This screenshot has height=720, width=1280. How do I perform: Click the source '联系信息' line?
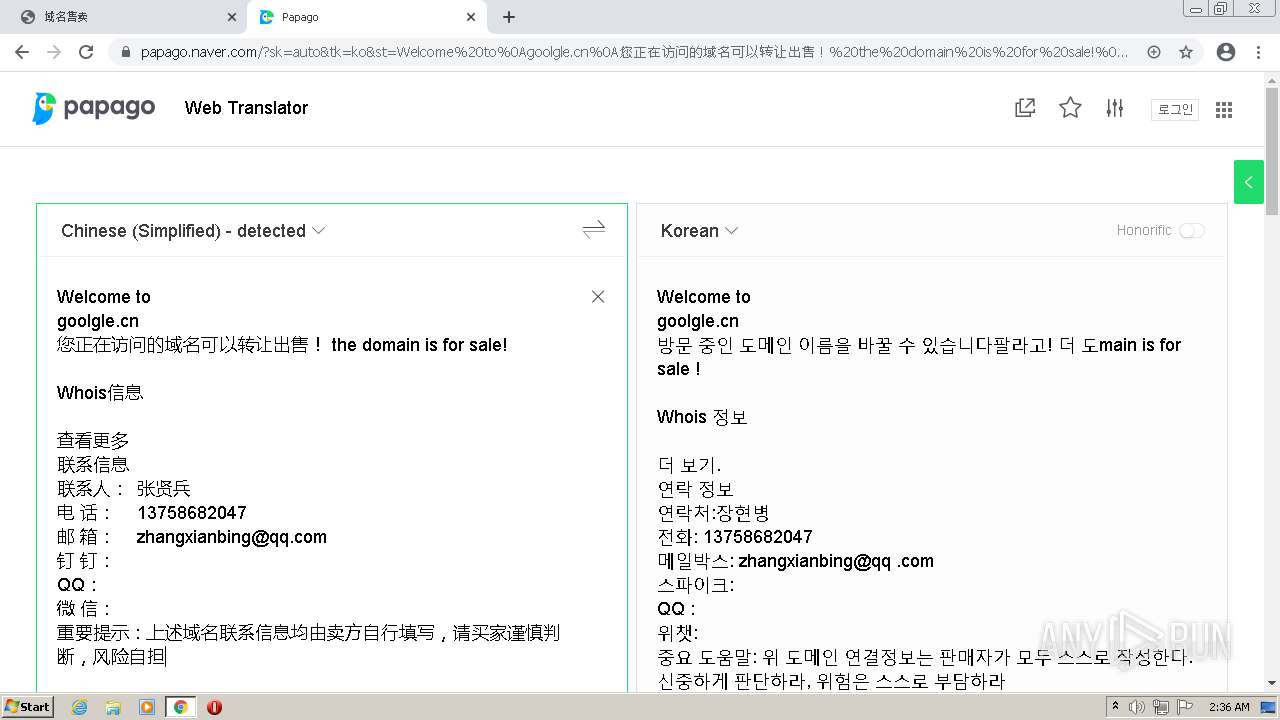coord(93,465)
